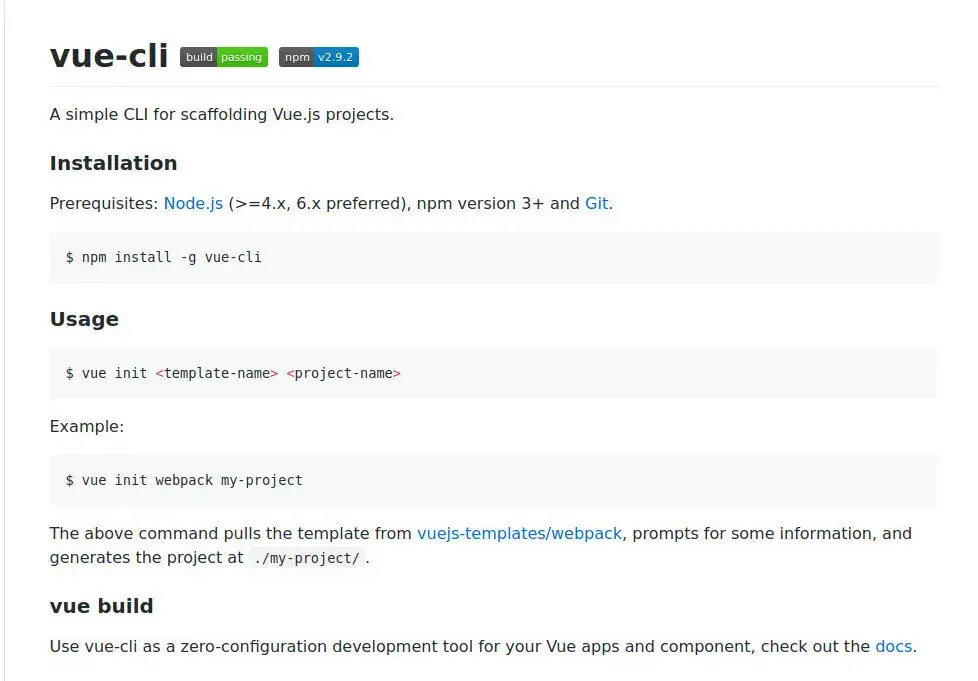The height and width of the screenshot is (681, 978).
Task: Click the simple CLI description sentence
Action: tap(221, 114)
